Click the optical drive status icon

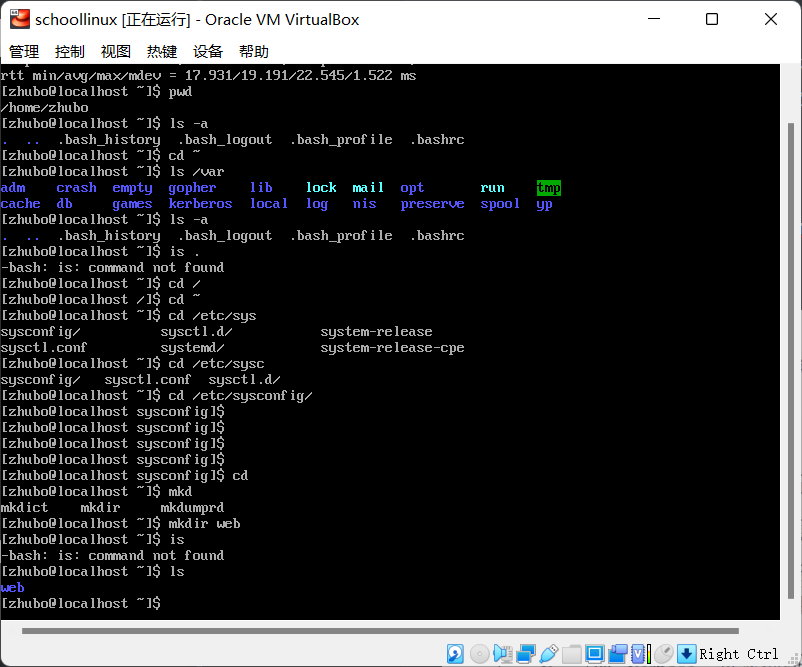coord(479,653)
